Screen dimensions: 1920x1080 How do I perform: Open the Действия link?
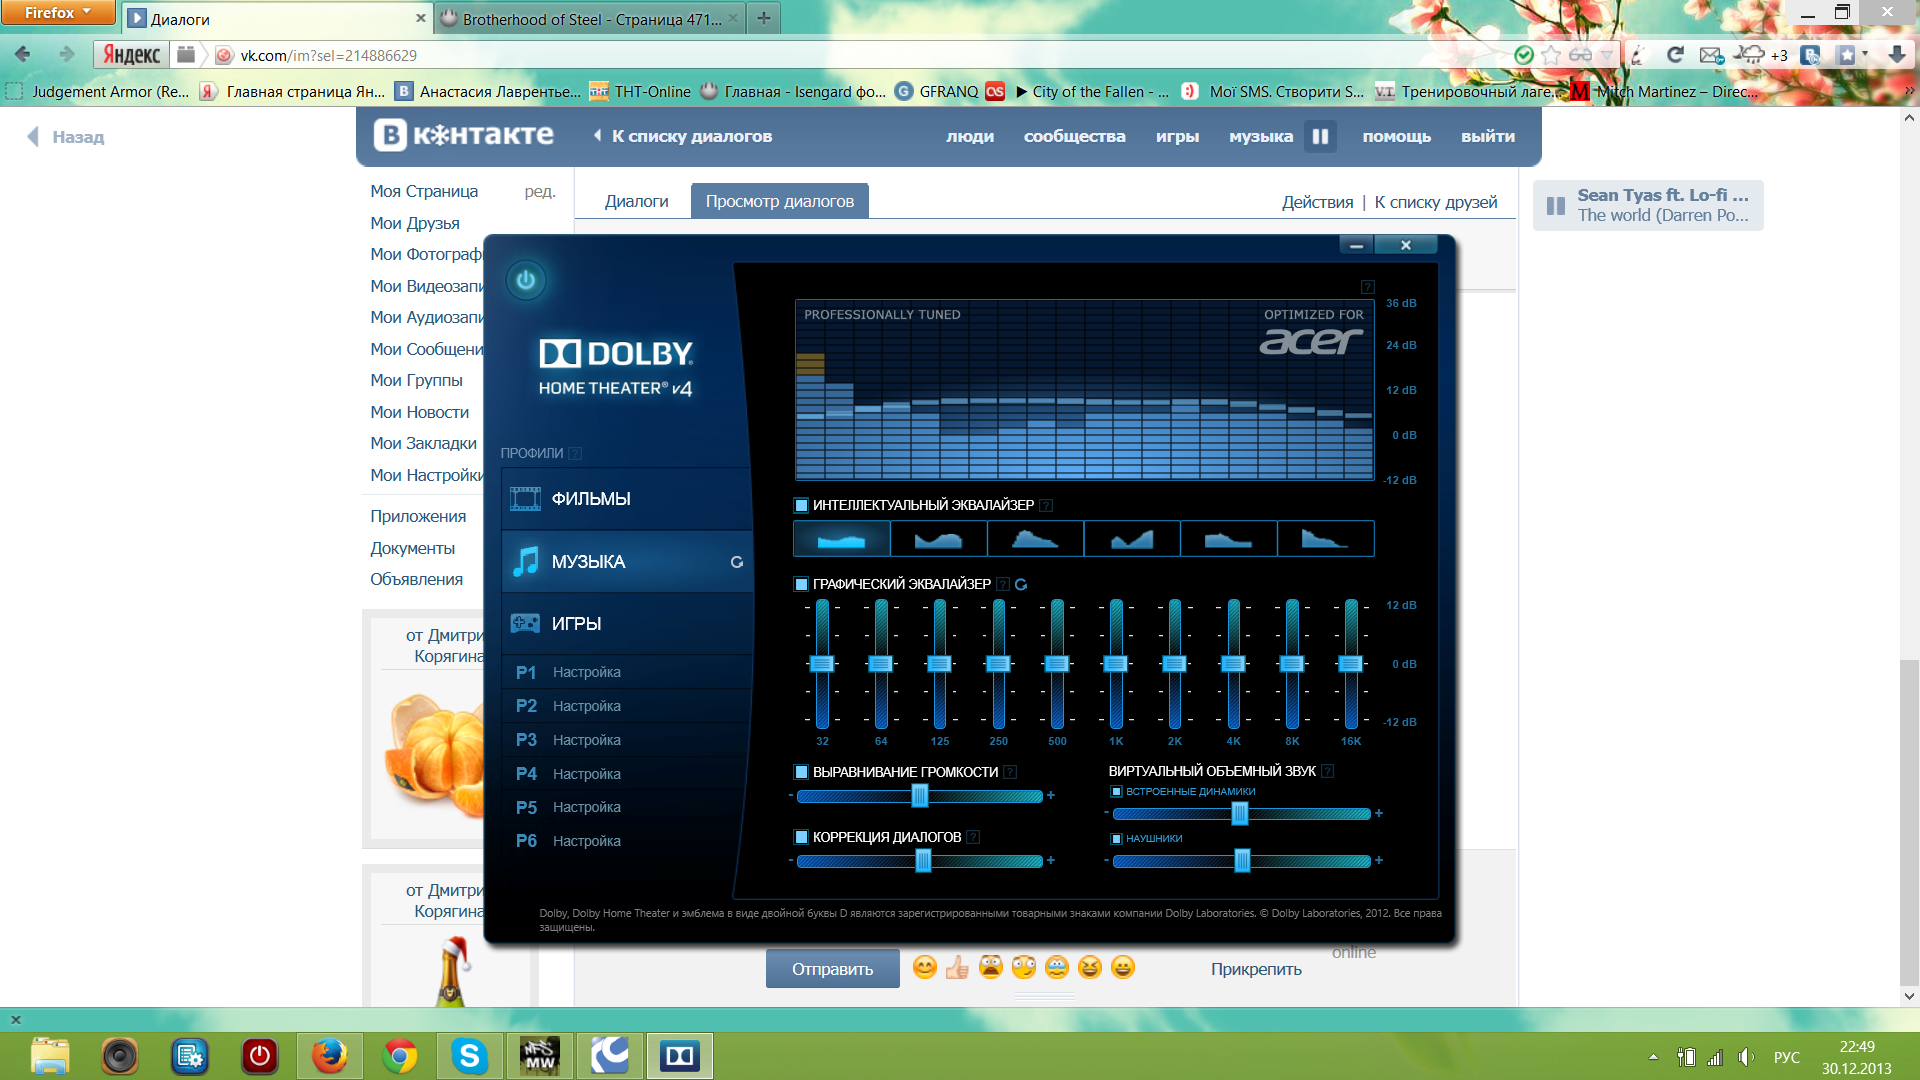click(x=1317, y=202)
